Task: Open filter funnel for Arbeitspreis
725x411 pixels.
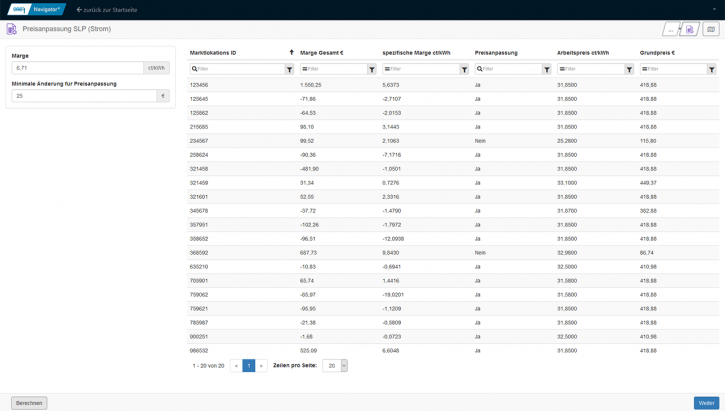Action: tap(629, 69)
